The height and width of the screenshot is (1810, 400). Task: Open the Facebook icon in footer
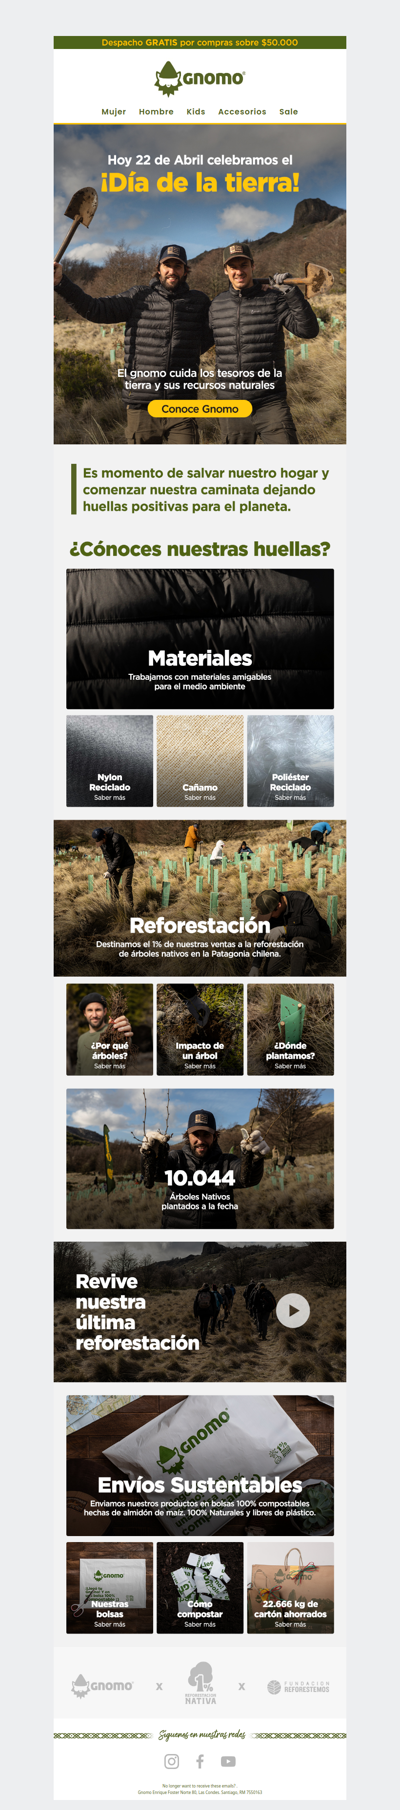point(200,1761)
